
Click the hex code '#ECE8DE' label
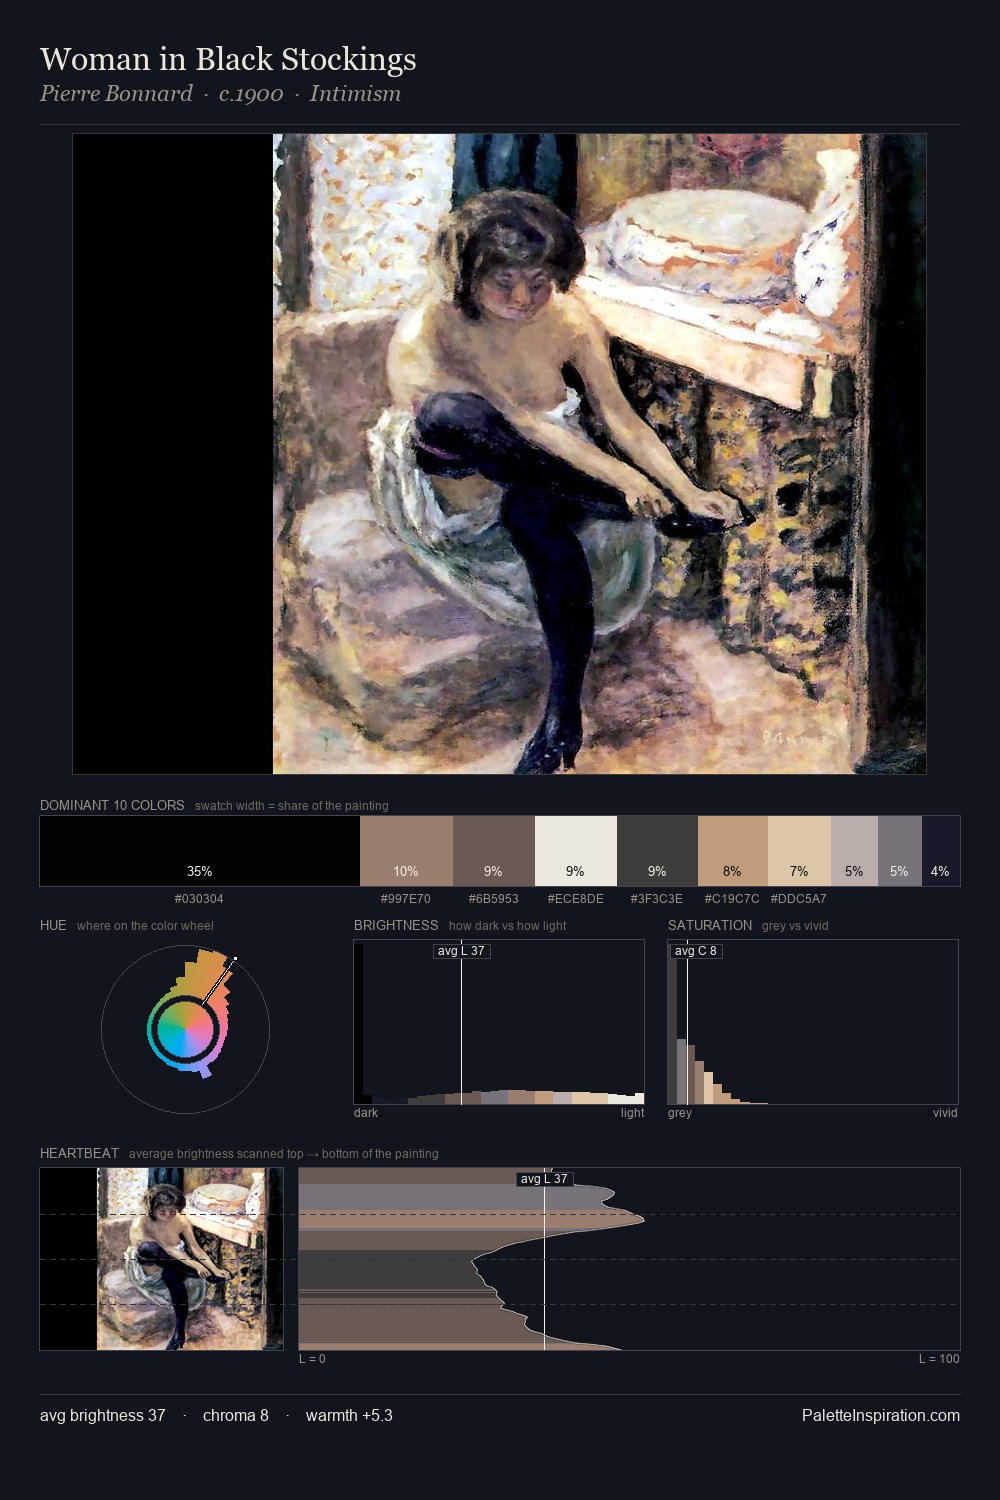coord(576,899)
